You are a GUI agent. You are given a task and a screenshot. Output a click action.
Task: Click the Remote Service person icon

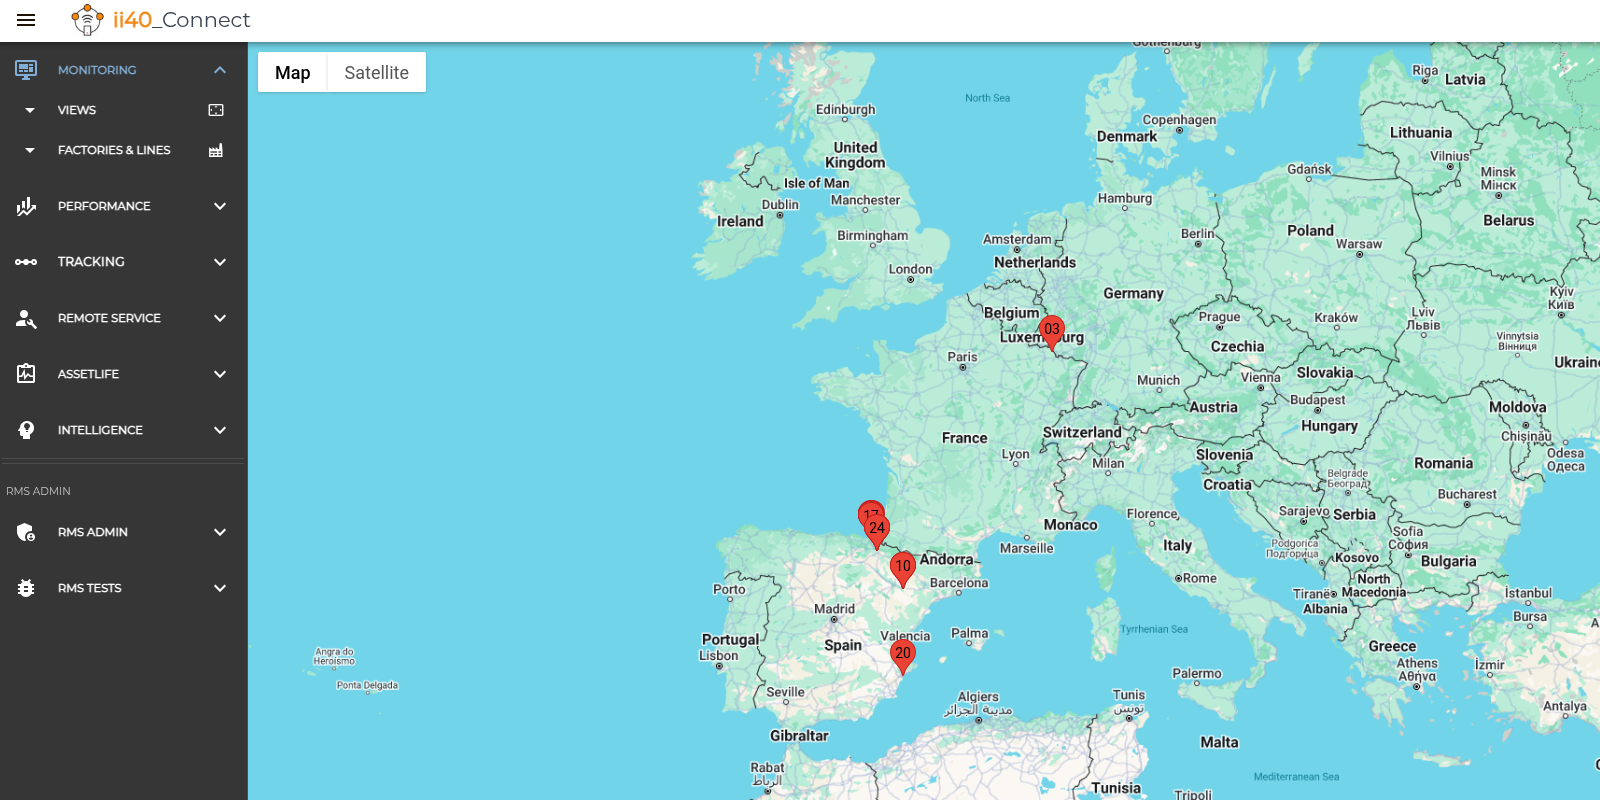point(26,318)
